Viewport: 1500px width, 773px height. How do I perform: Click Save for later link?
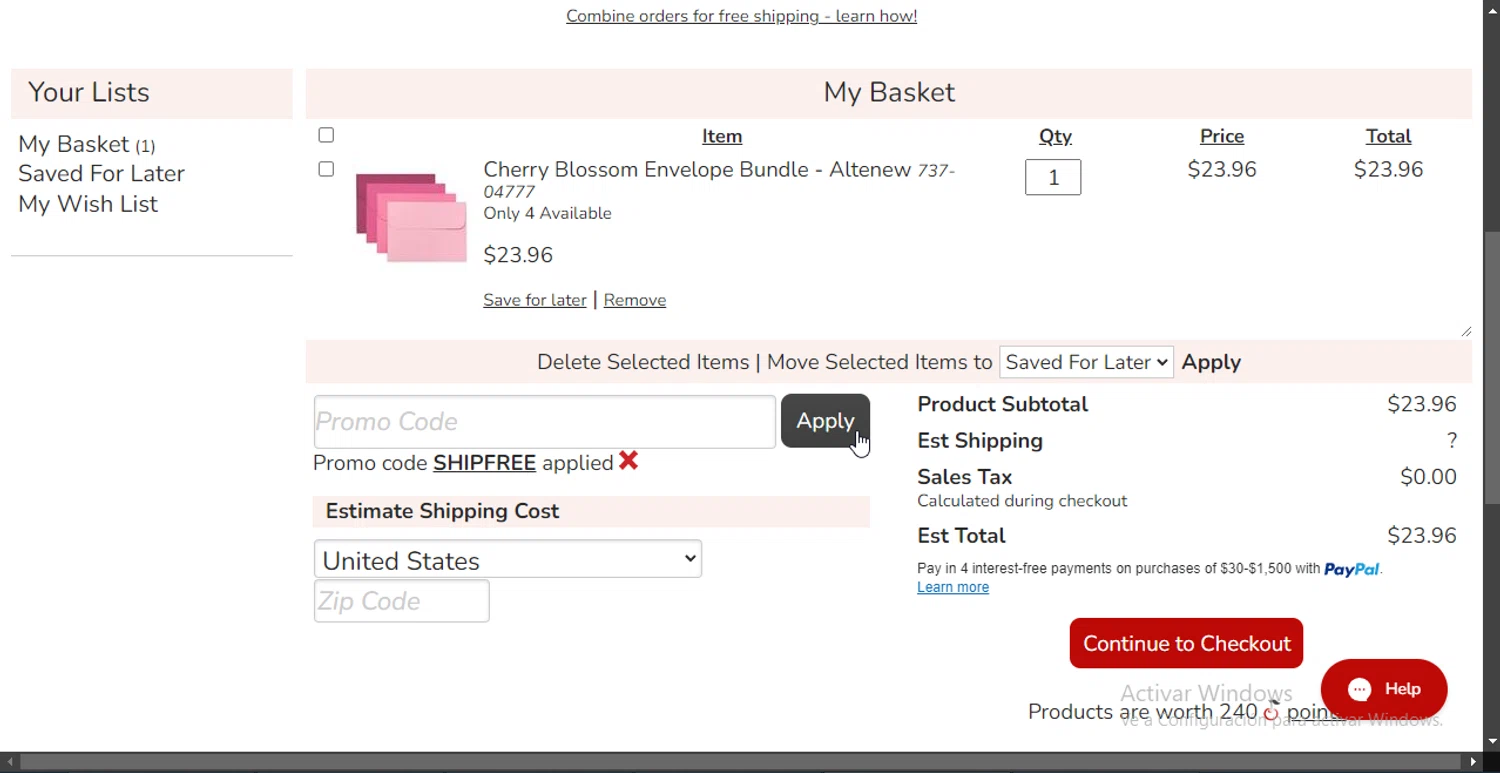[535, 300]
